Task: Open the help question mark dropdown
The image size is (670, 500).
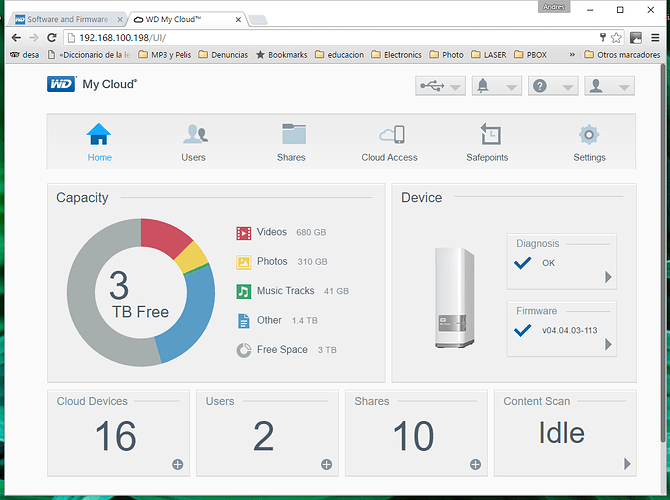Action: click(553, 86)
